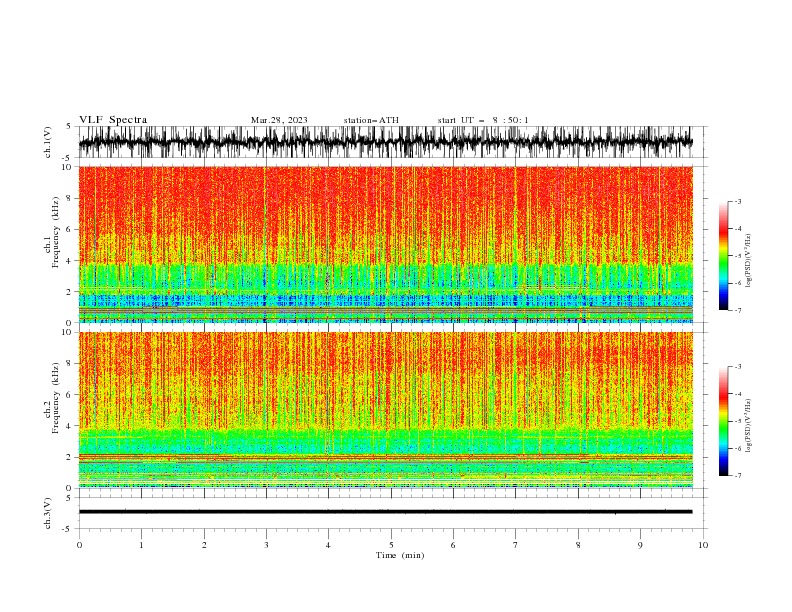Click the ch.1 "Frequency (kHz)" axis label
Image resolution: width=792 pixels, height=612 pixels.
pos(56,233)
